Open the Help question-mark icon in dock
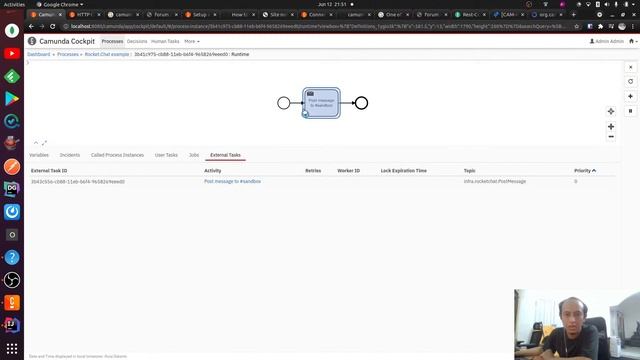640x360 pixels. (12, 257)
